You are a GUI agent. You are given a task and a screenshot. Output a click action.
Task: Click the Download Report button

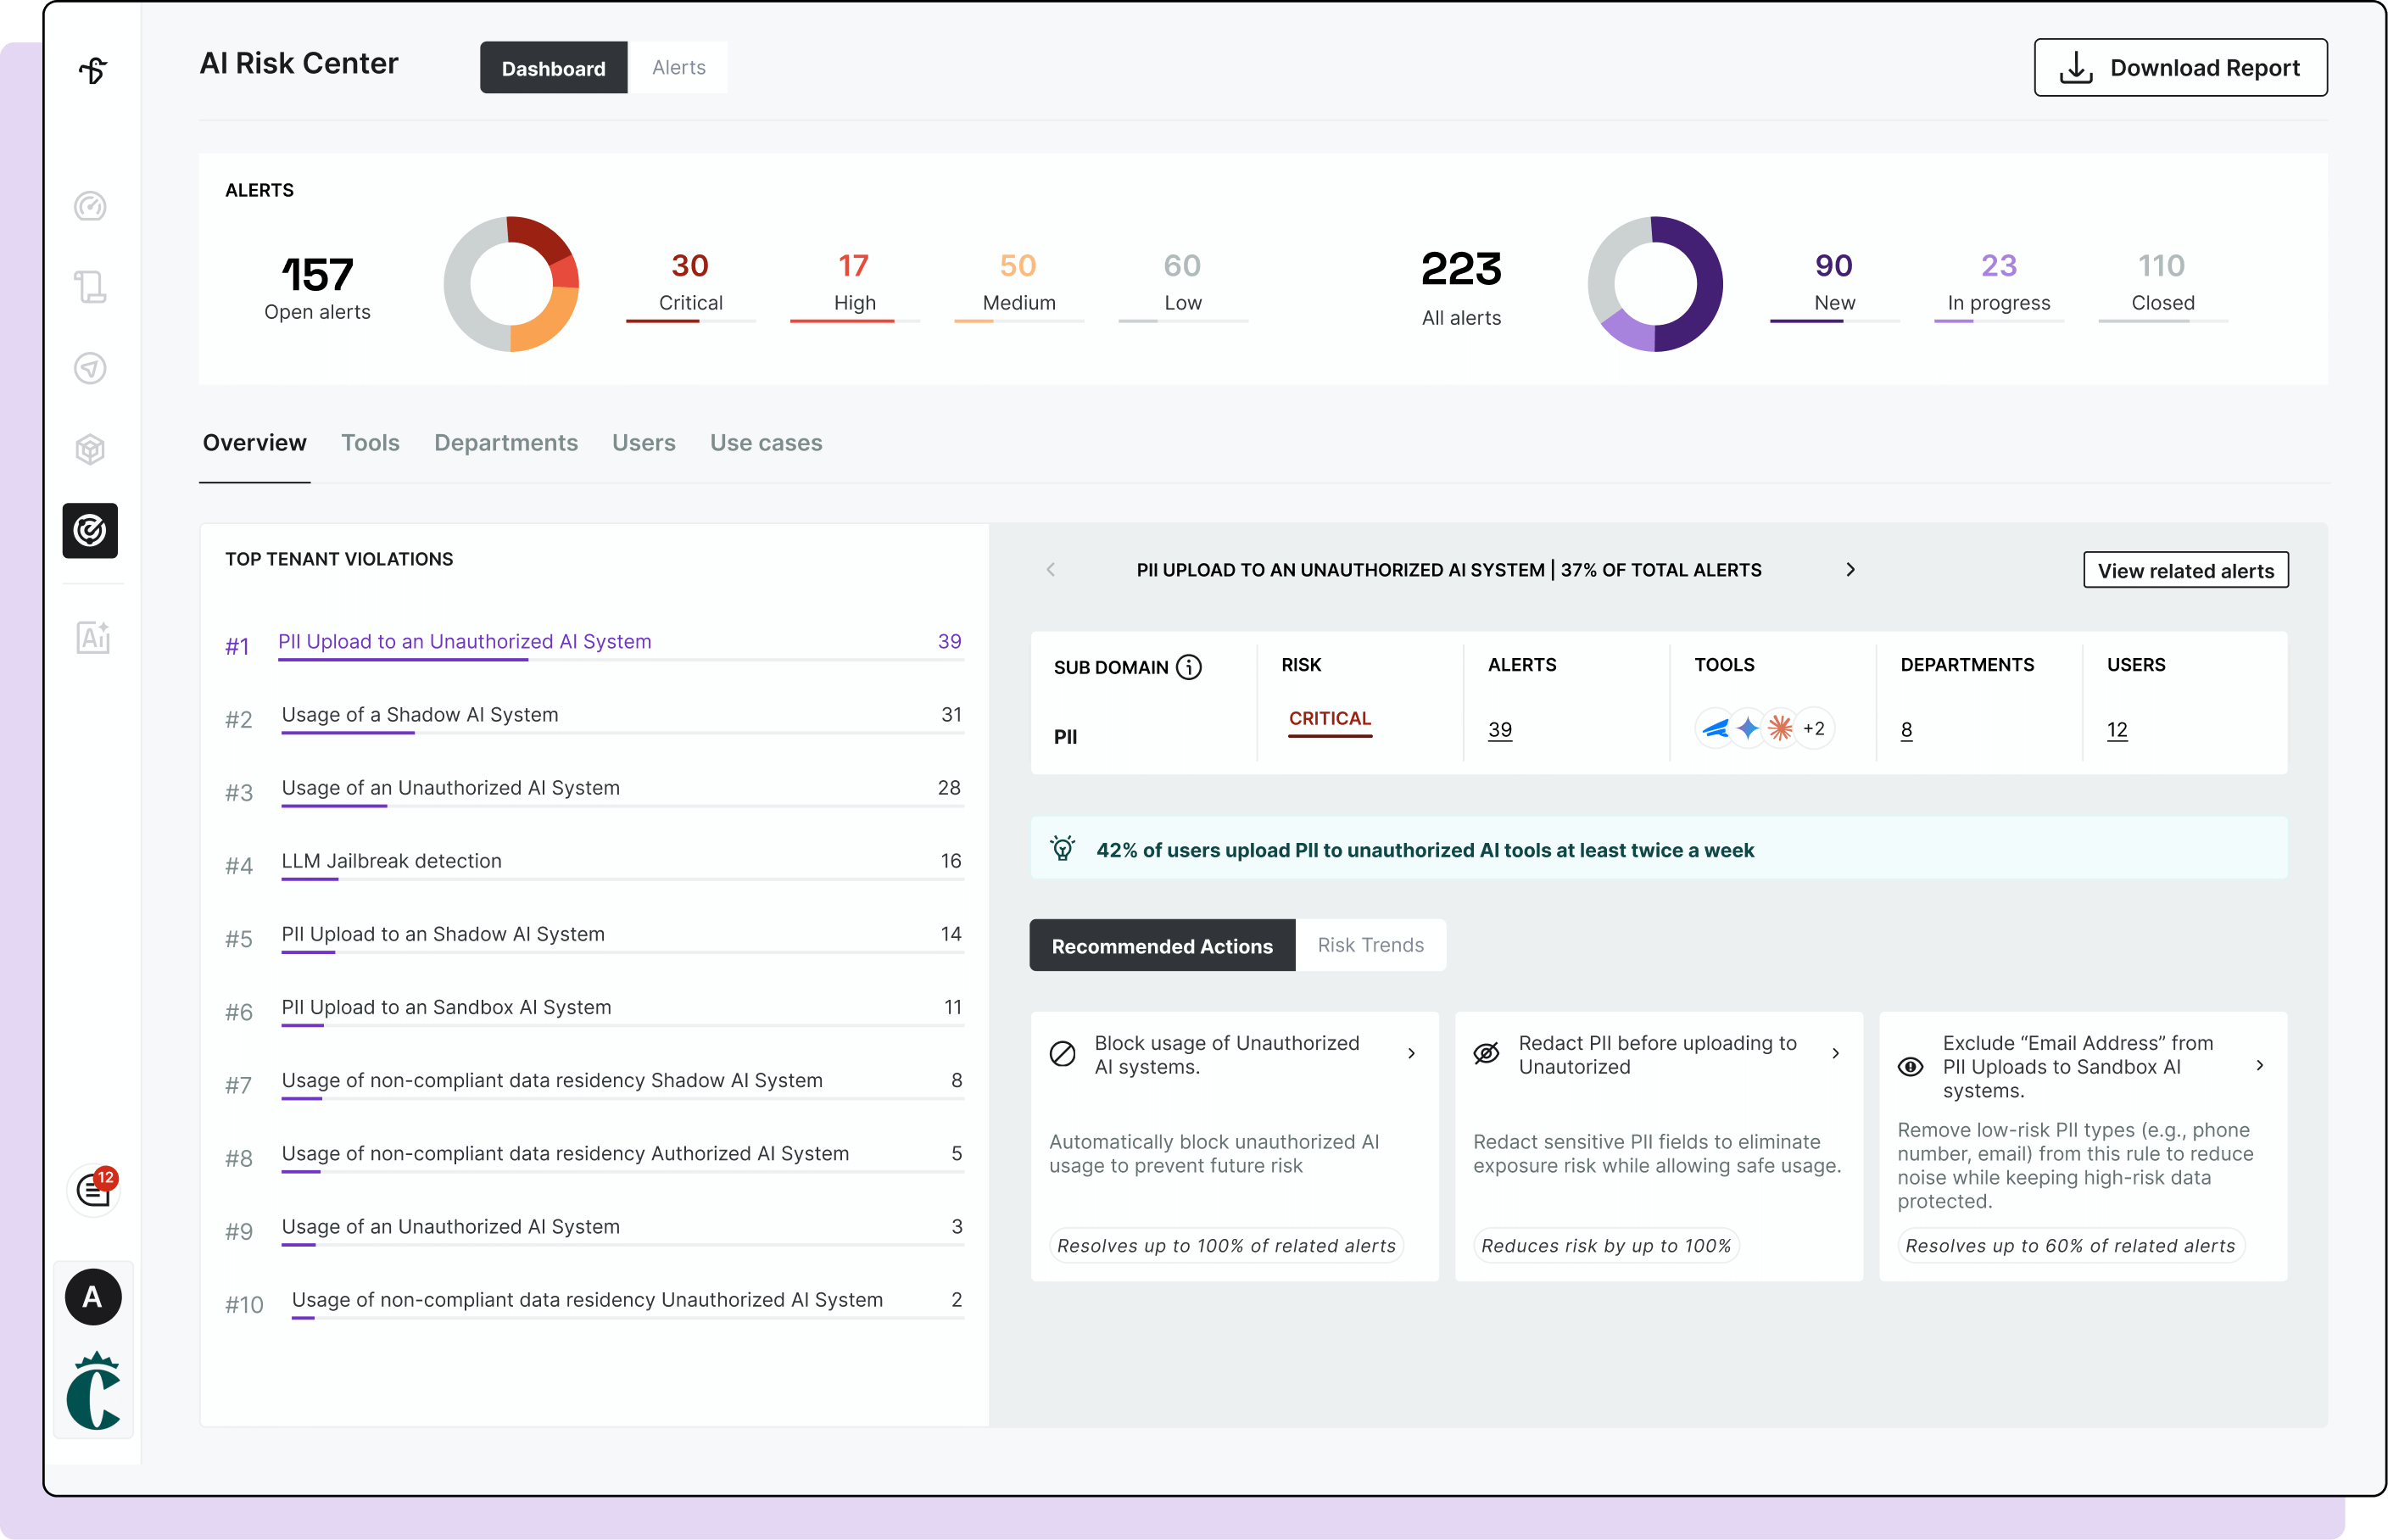coord(2180,68)
